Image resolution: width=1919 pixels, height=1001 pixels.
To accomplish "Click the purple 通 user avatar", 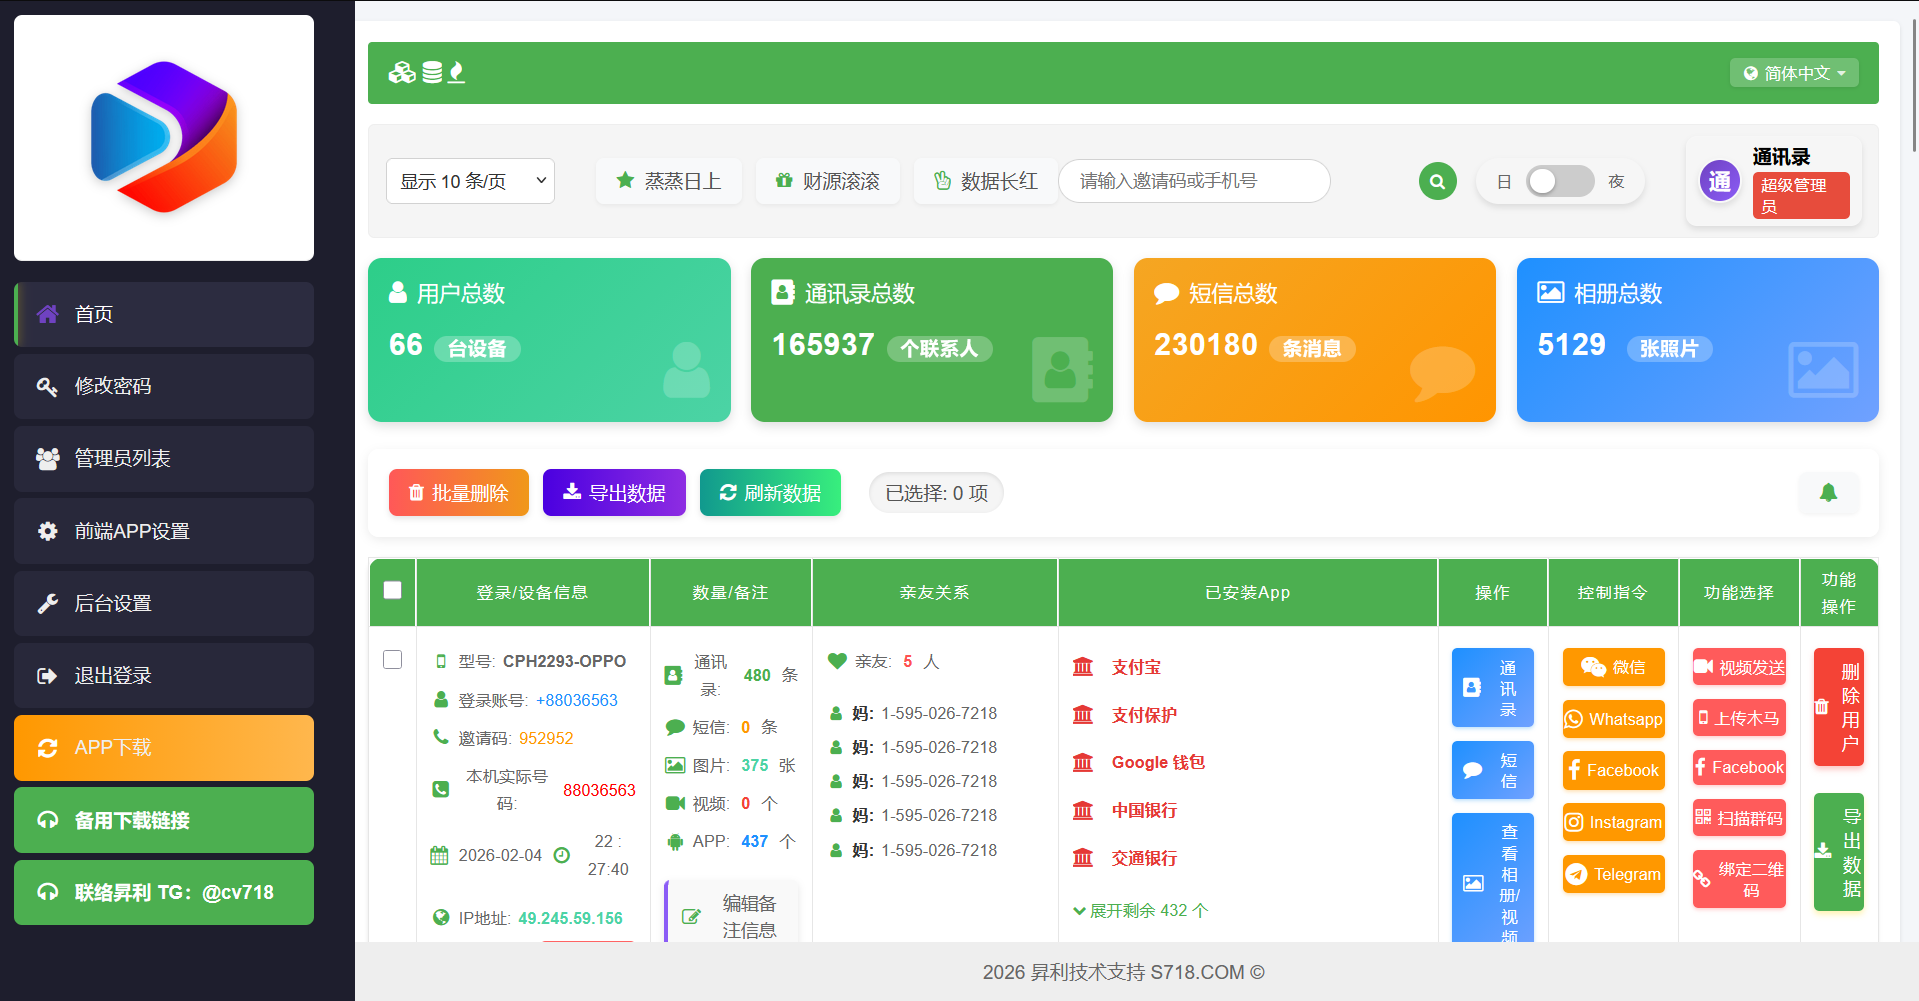I will (1719, 181).
